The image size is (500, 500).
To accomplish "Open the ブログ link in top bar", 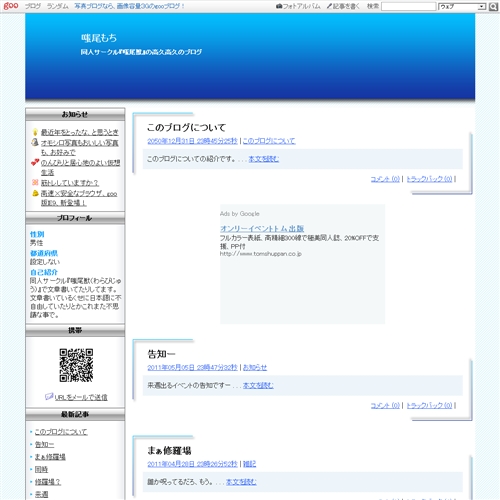I will (33, 6).
